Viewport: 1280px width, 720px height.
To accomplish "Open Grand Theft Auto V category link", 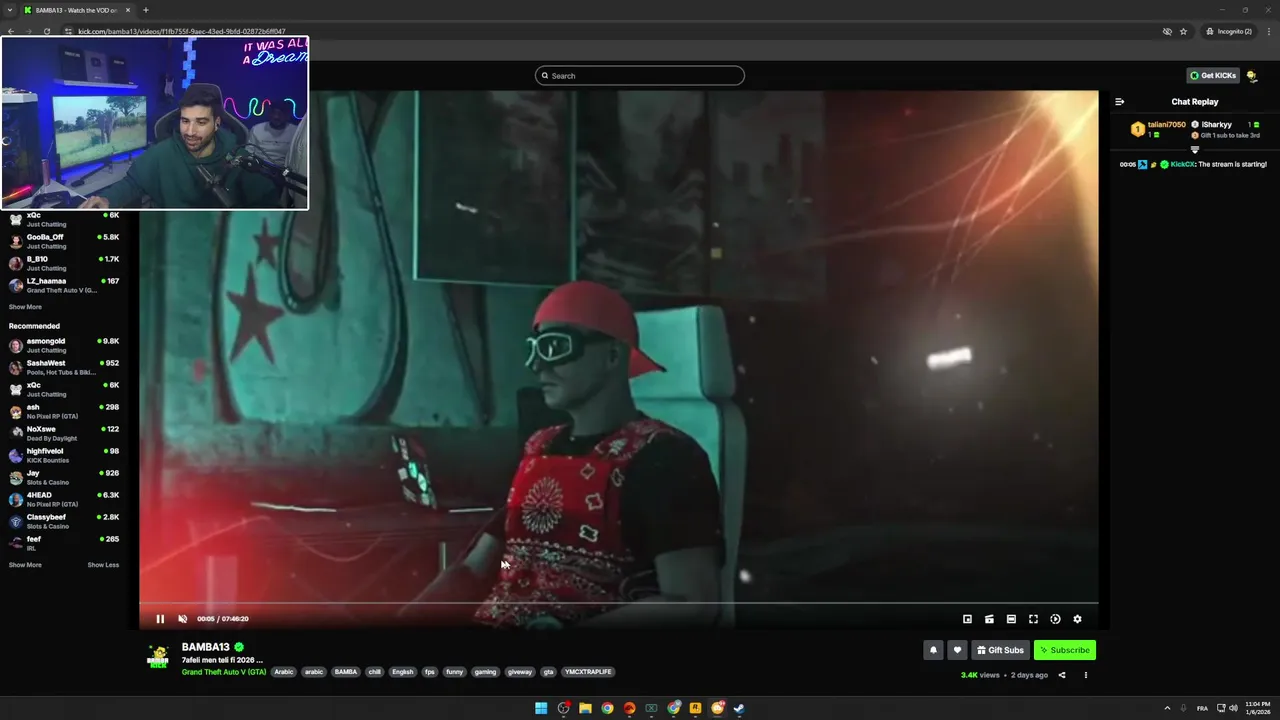I will point(224,672).
